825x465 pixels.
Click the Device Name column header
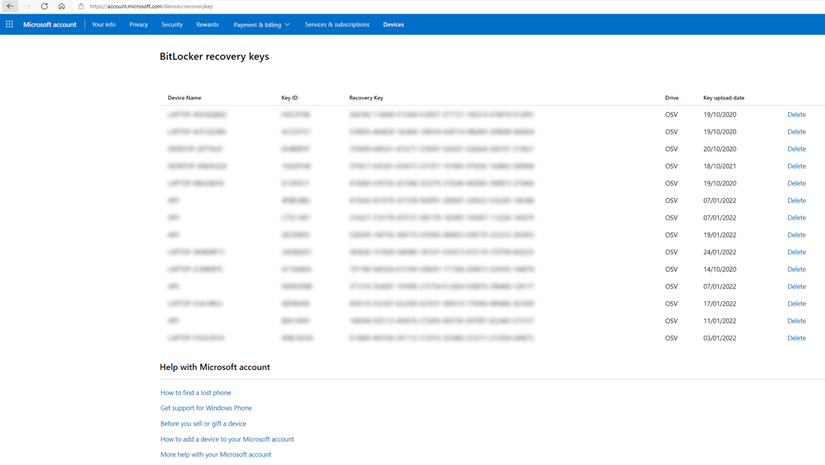click(184, 98)
